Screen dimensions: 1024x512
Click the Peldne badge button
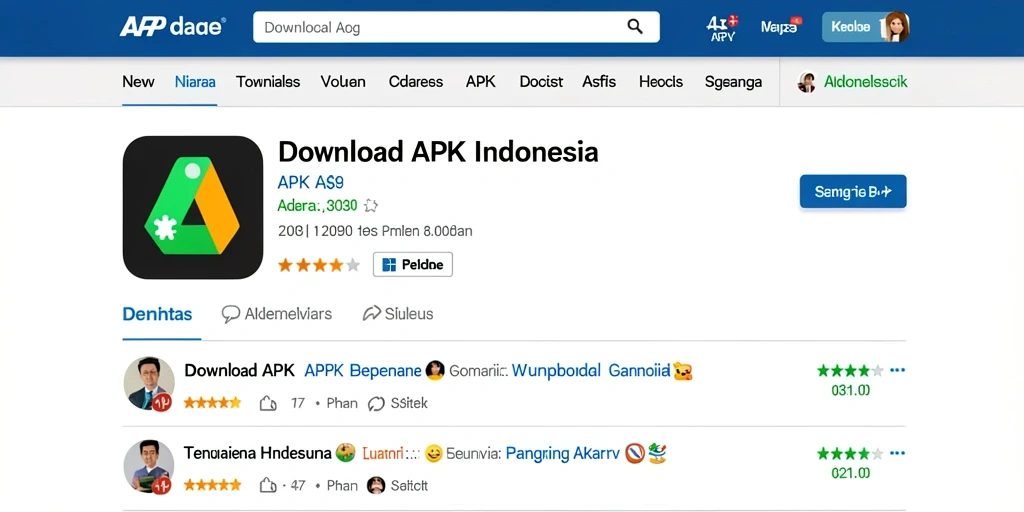(413, 264)
